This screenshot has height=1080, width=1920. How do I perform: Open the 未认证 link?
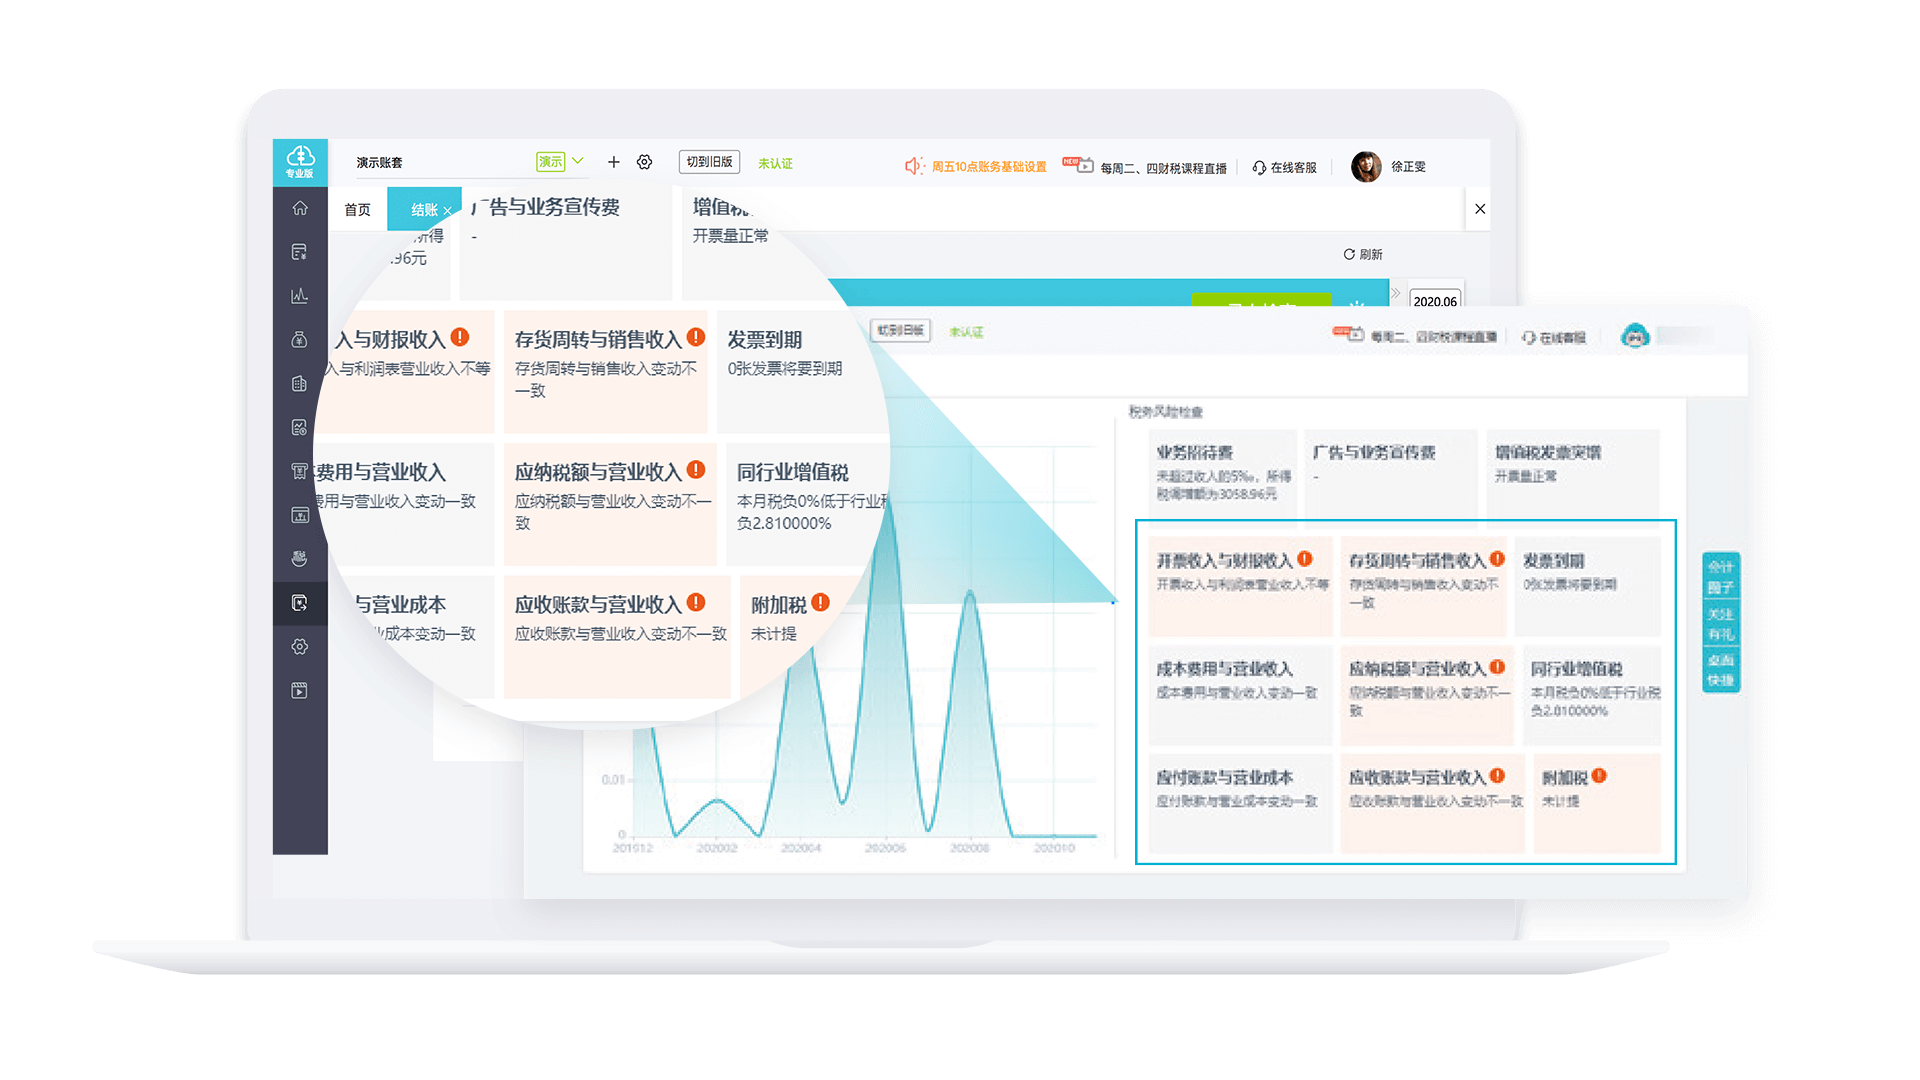775,164
